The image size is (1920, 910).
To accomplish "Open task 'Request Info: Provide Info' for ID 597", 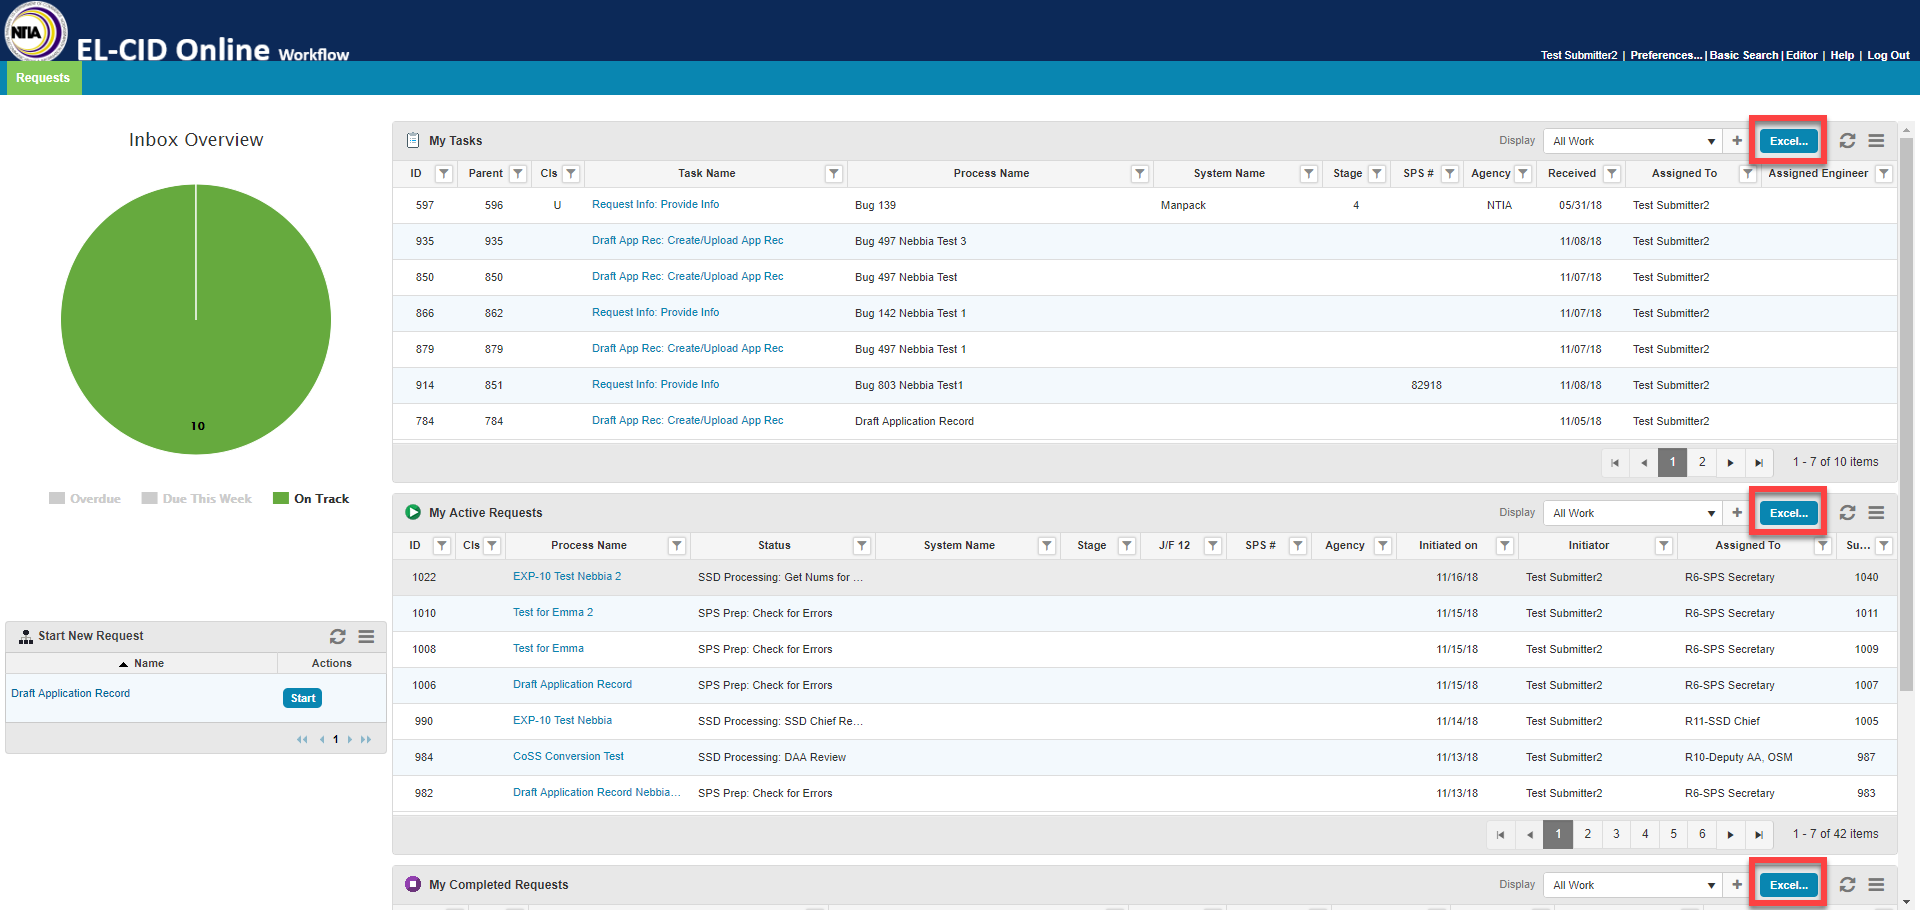I will pos(655,205).
